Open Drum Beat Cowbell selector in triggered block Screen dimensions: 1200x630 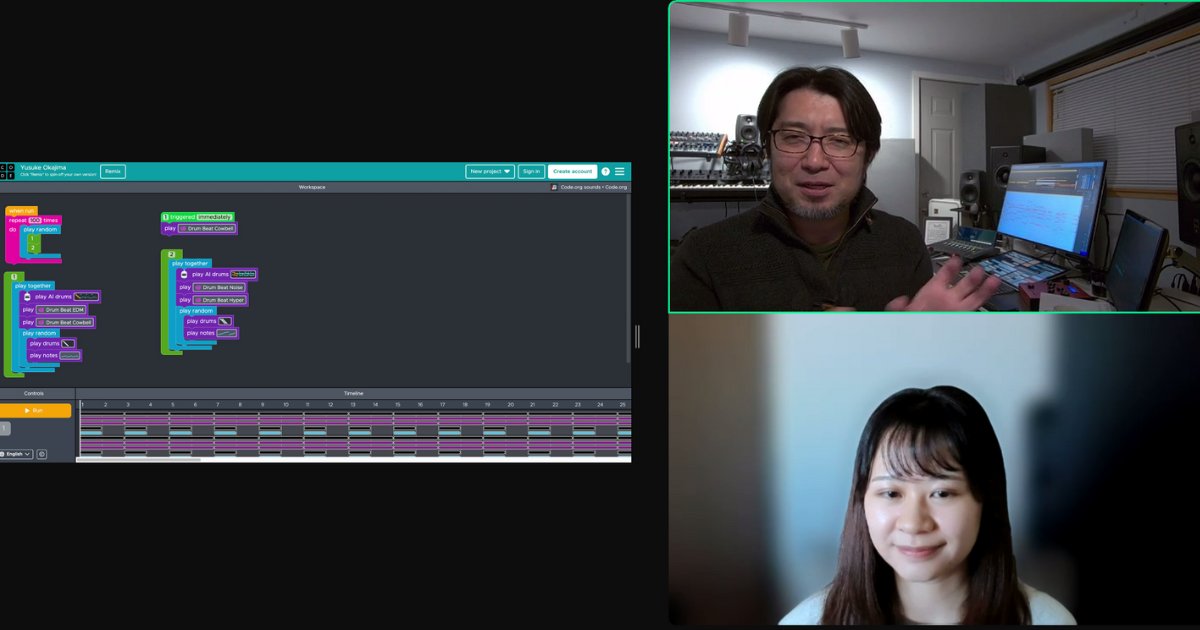[x=207, y=228]
